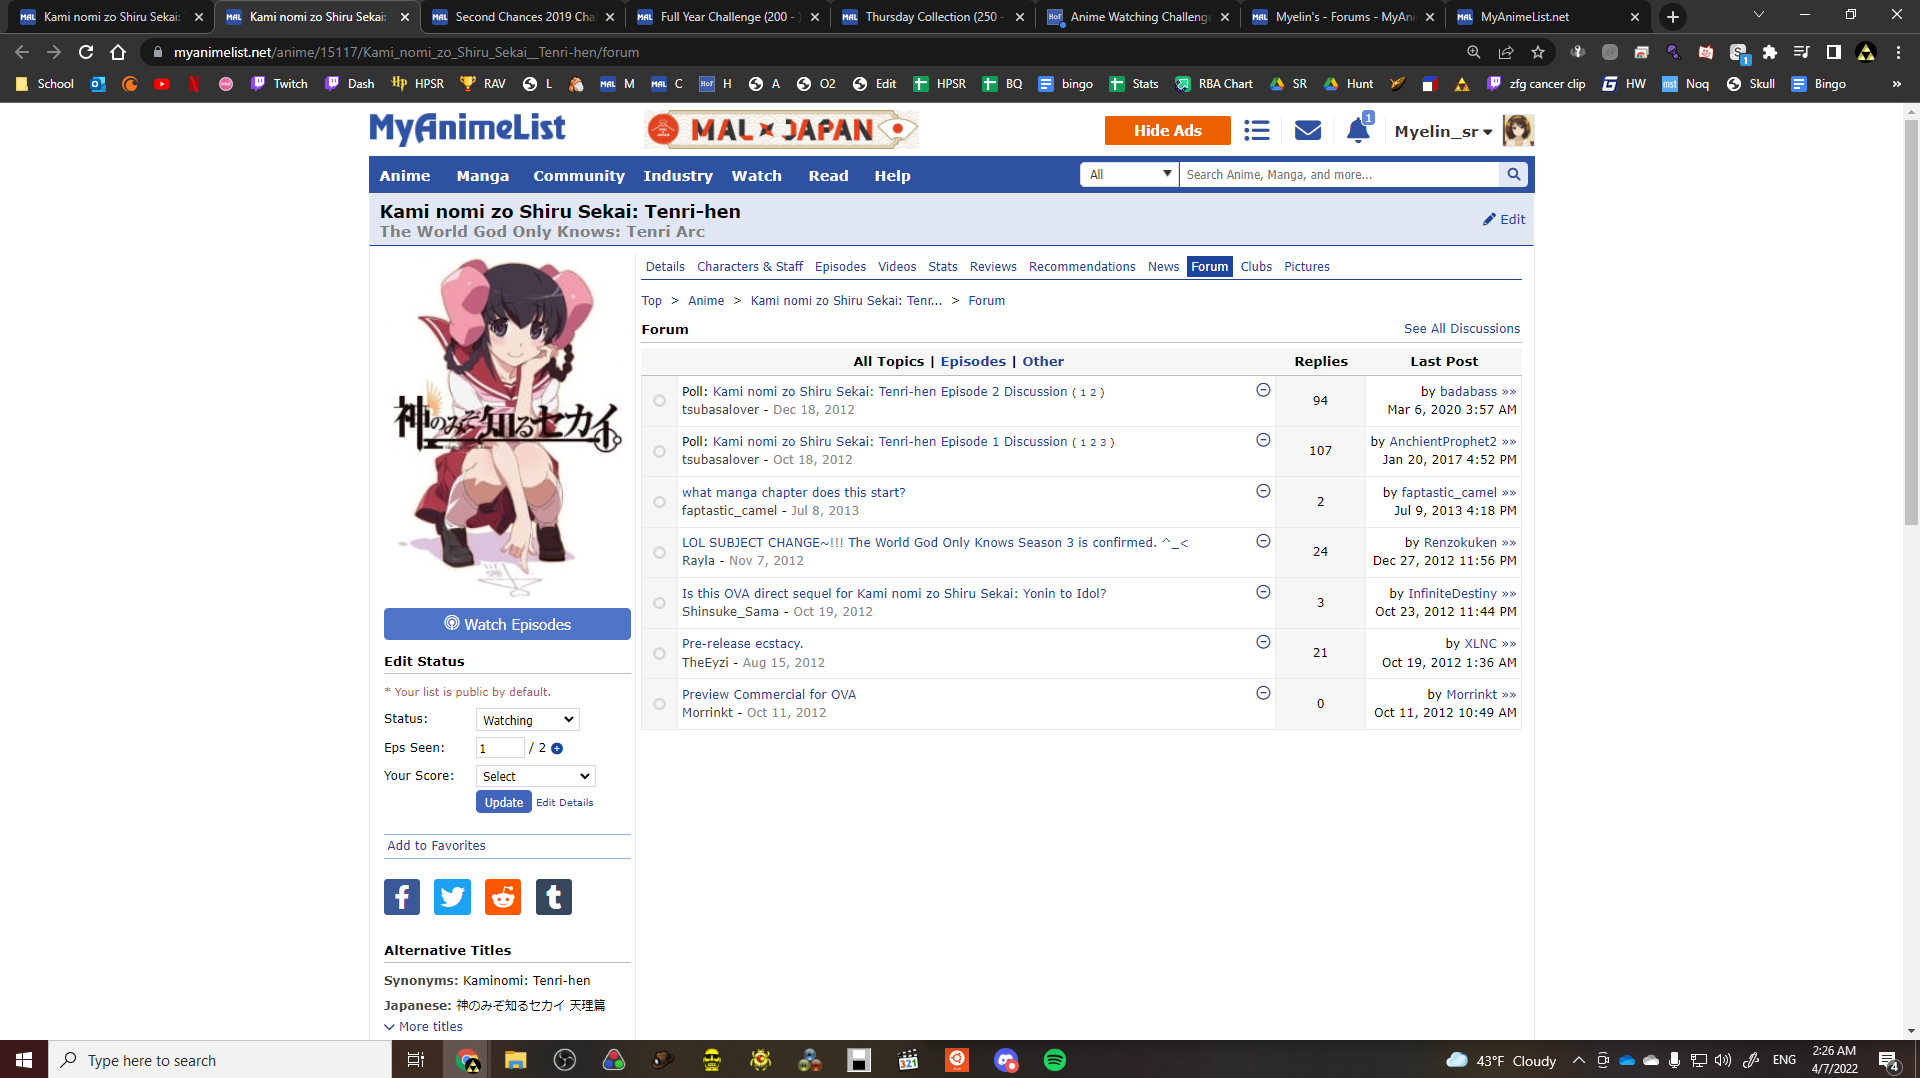Click the anime search input field
The image size is (1920, 1078).
pos(1340,175)
